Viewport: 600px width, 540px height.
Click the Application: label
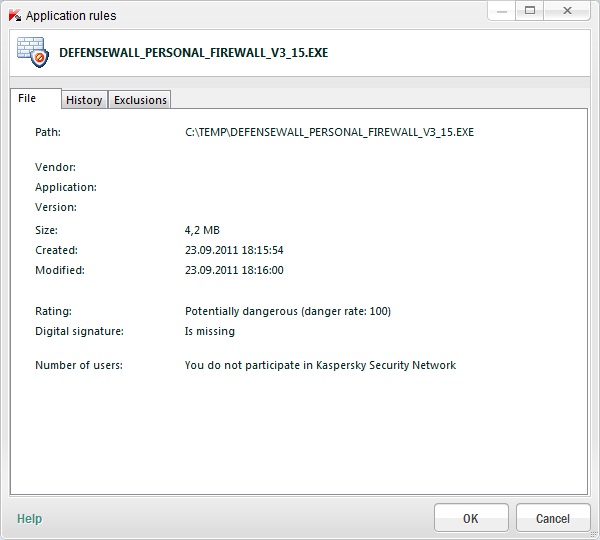(66, 187)
